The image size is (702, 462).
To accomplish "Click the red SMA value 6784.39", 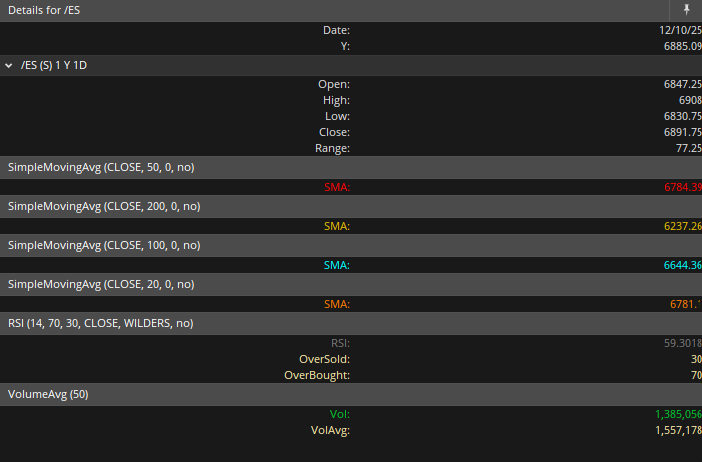I will (682, 187).
